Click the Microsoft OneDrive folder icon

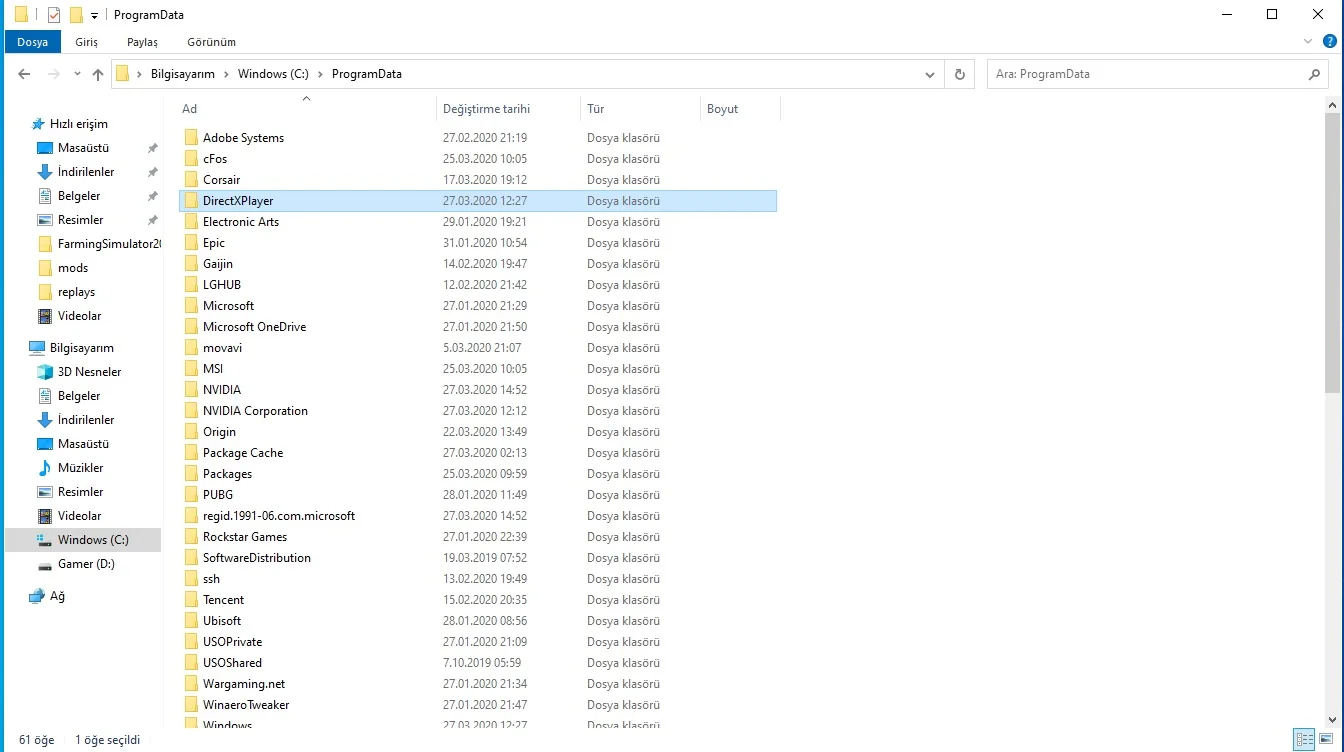pyautogui.click(x=191, y=327)
